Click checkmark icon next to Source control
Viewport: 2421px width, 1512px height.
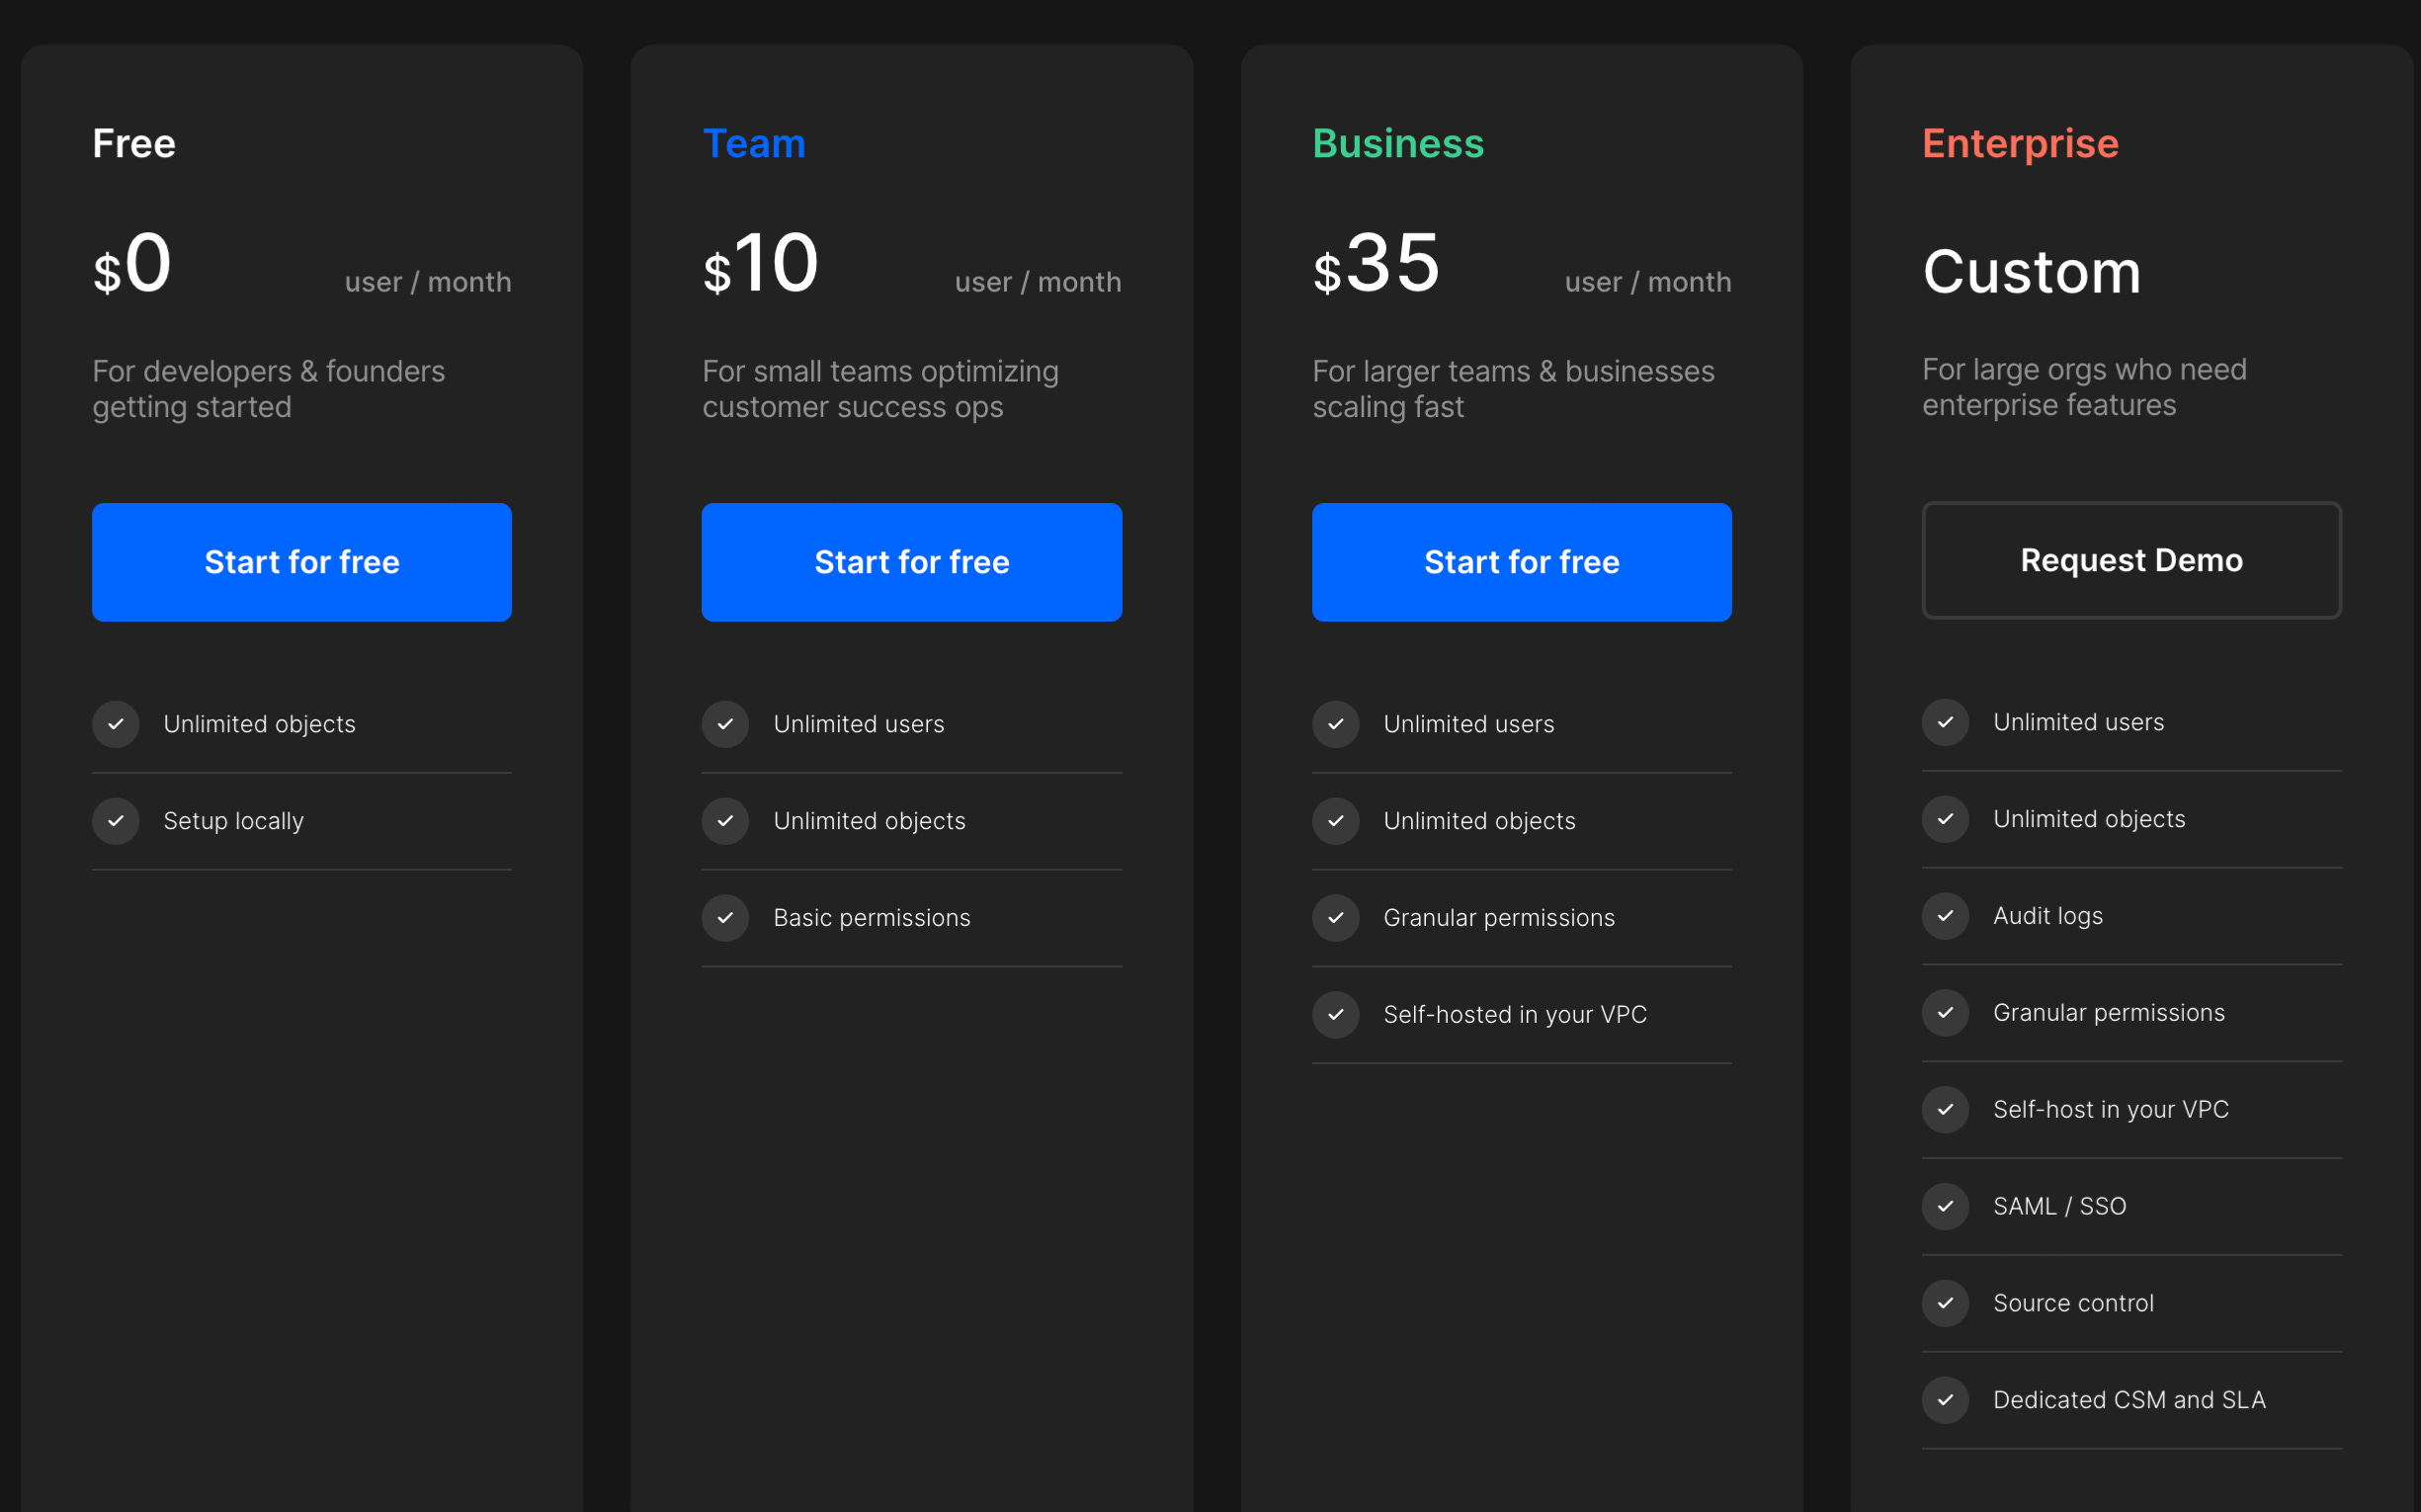click(x=1945, y=1303)
